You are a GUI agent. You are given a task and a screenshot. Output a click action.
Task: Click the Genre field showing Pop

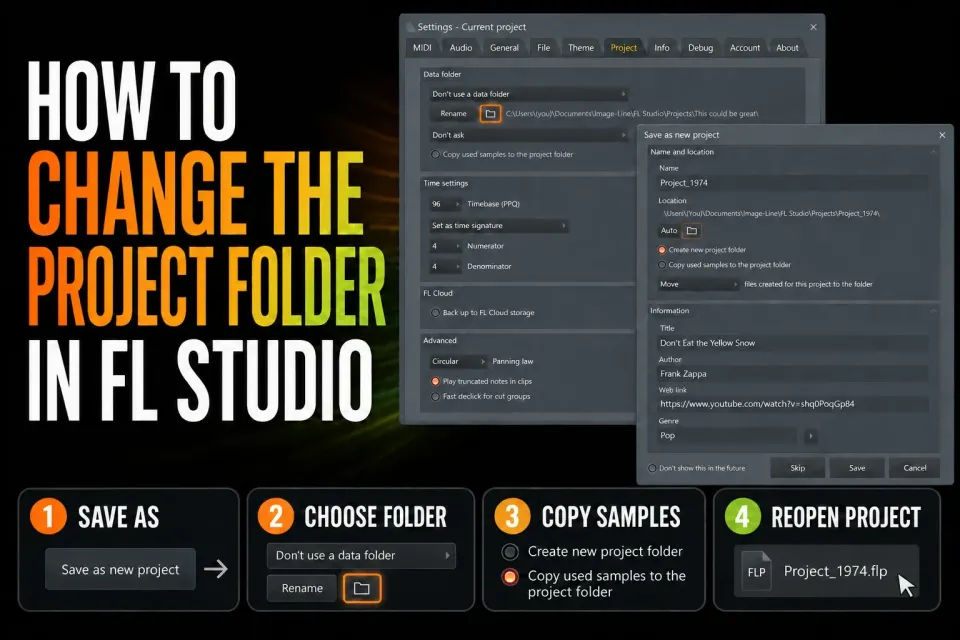(x=727, y=436)
